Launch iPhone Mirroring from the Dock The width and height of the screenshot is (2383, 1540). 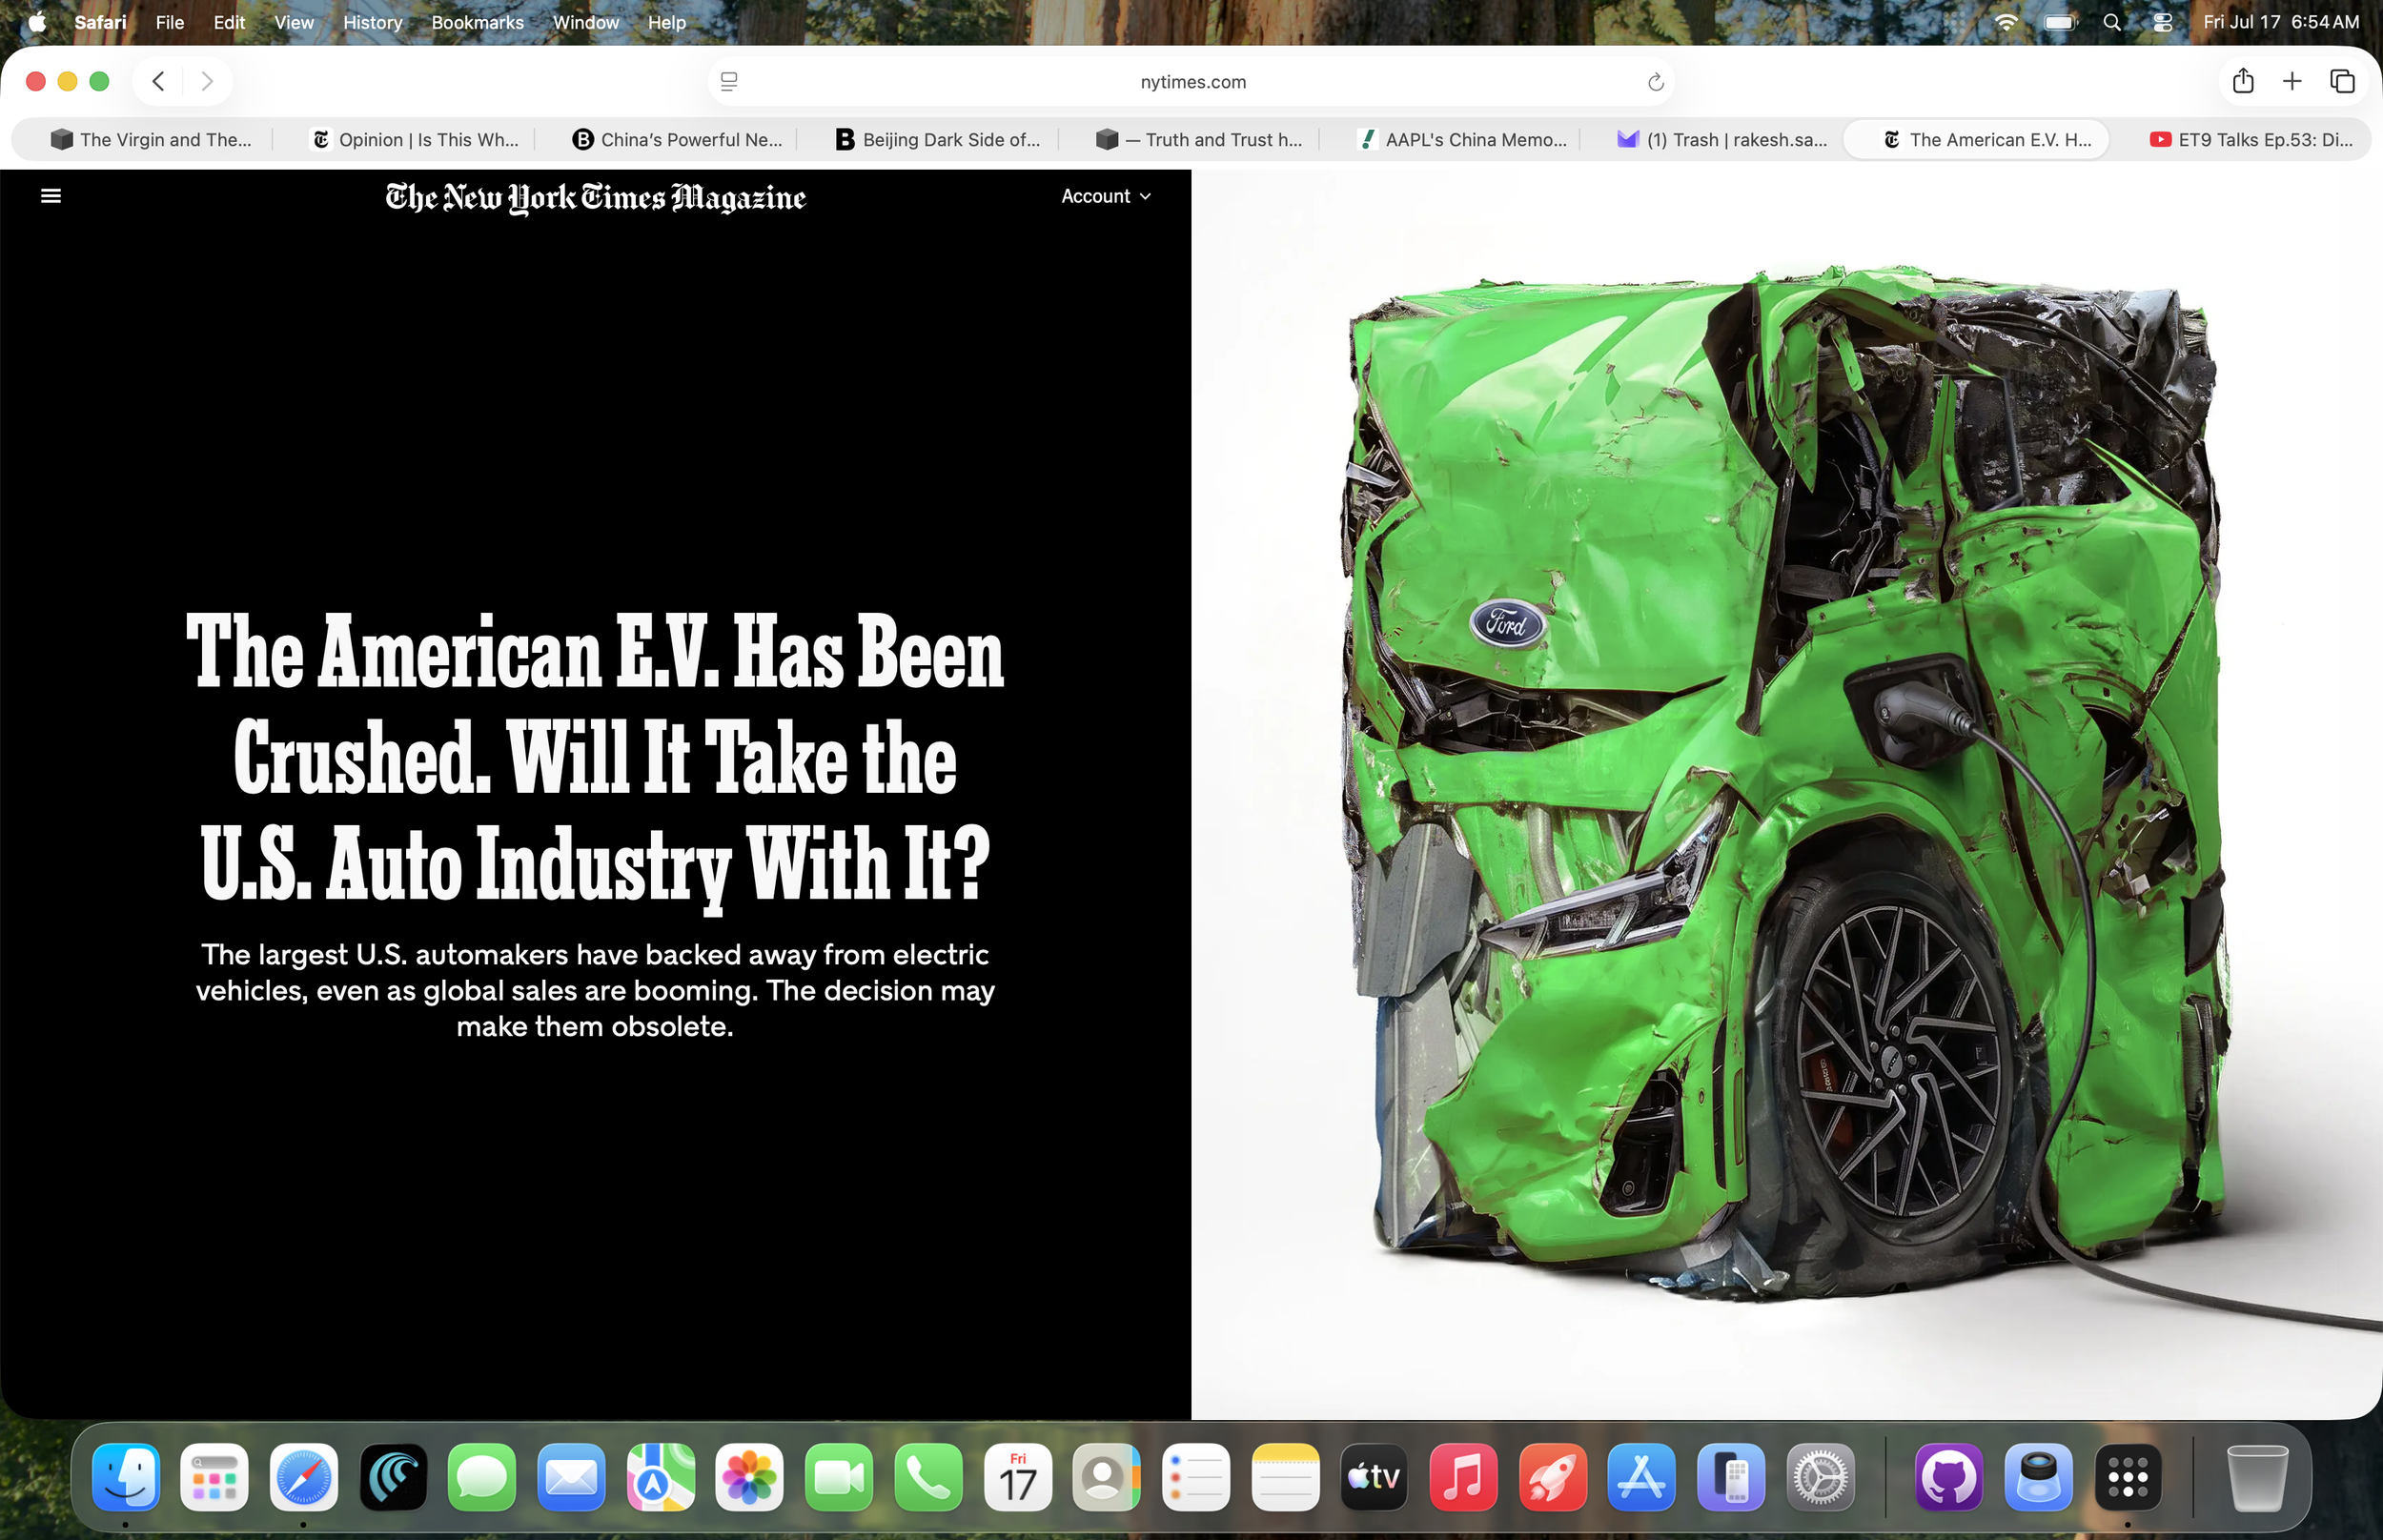click(1732, 1476)
